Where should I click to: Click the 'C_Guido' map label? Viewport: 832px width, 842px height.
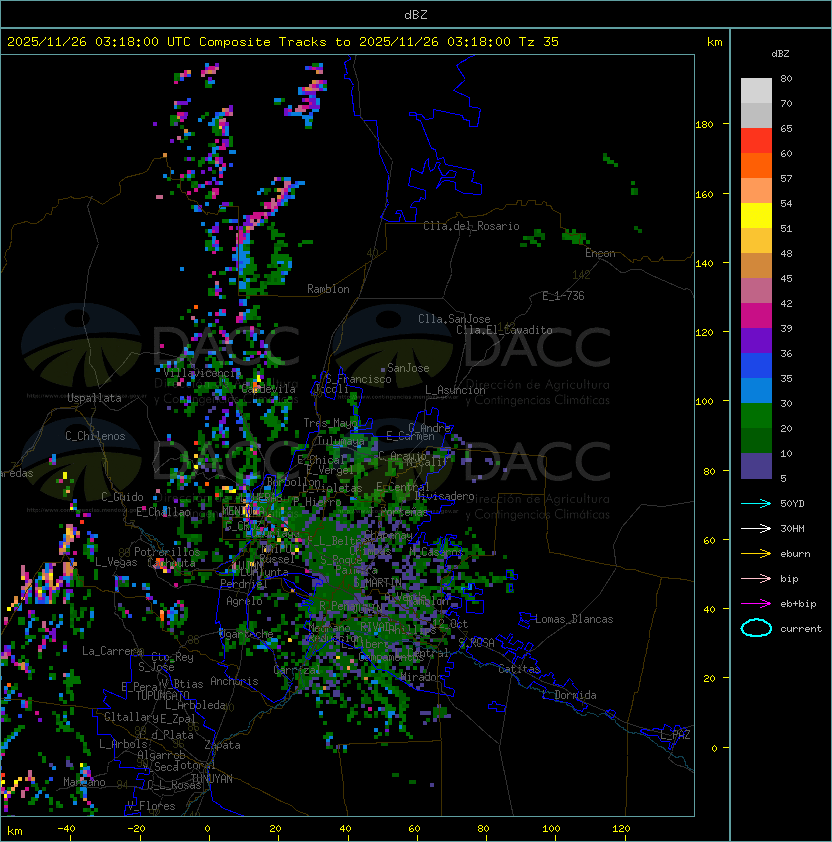[122, 497]
